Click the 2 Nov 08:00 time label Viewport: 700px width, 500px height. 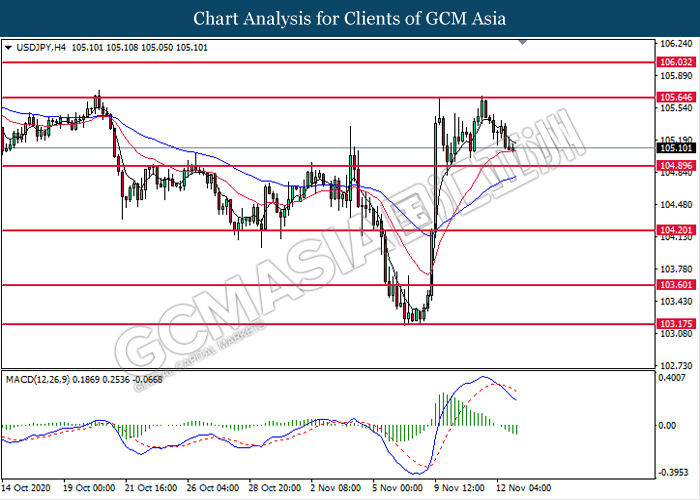pyautogui.click(x=336, y=488)
